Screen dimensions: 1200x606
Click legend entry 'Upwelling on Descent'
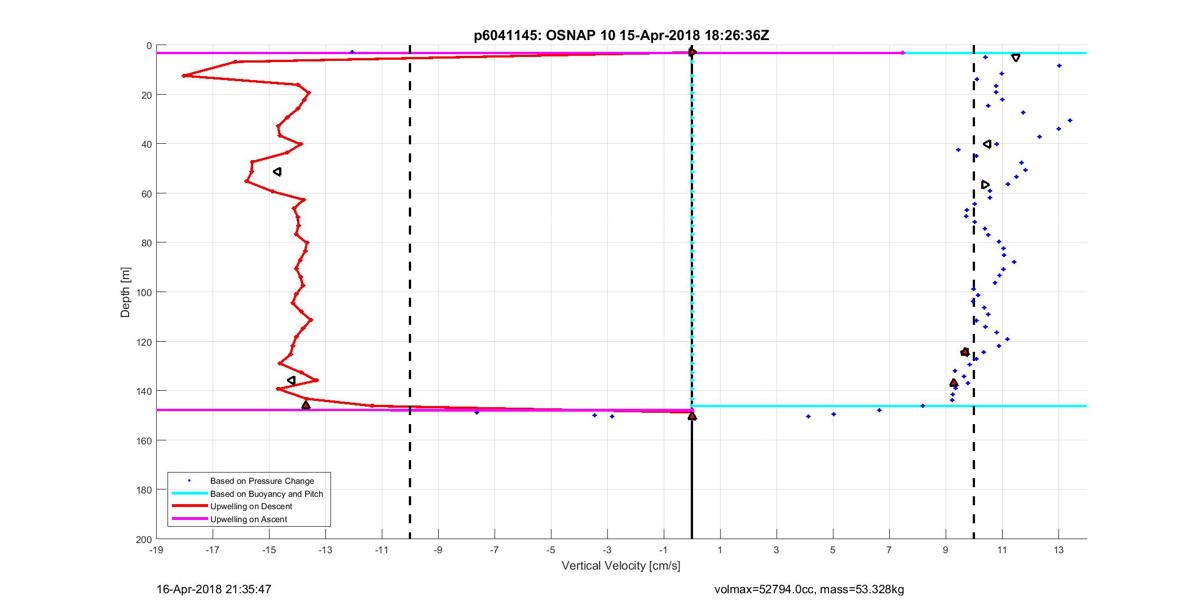tap(250, 507)
